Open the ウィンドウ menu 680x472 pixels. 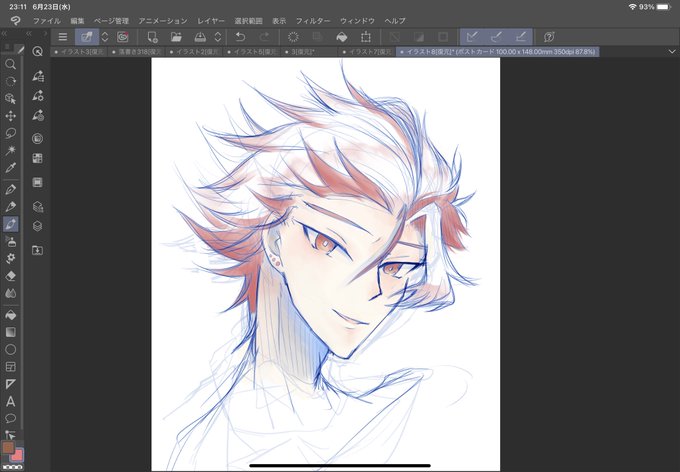[x=357, y=21]
